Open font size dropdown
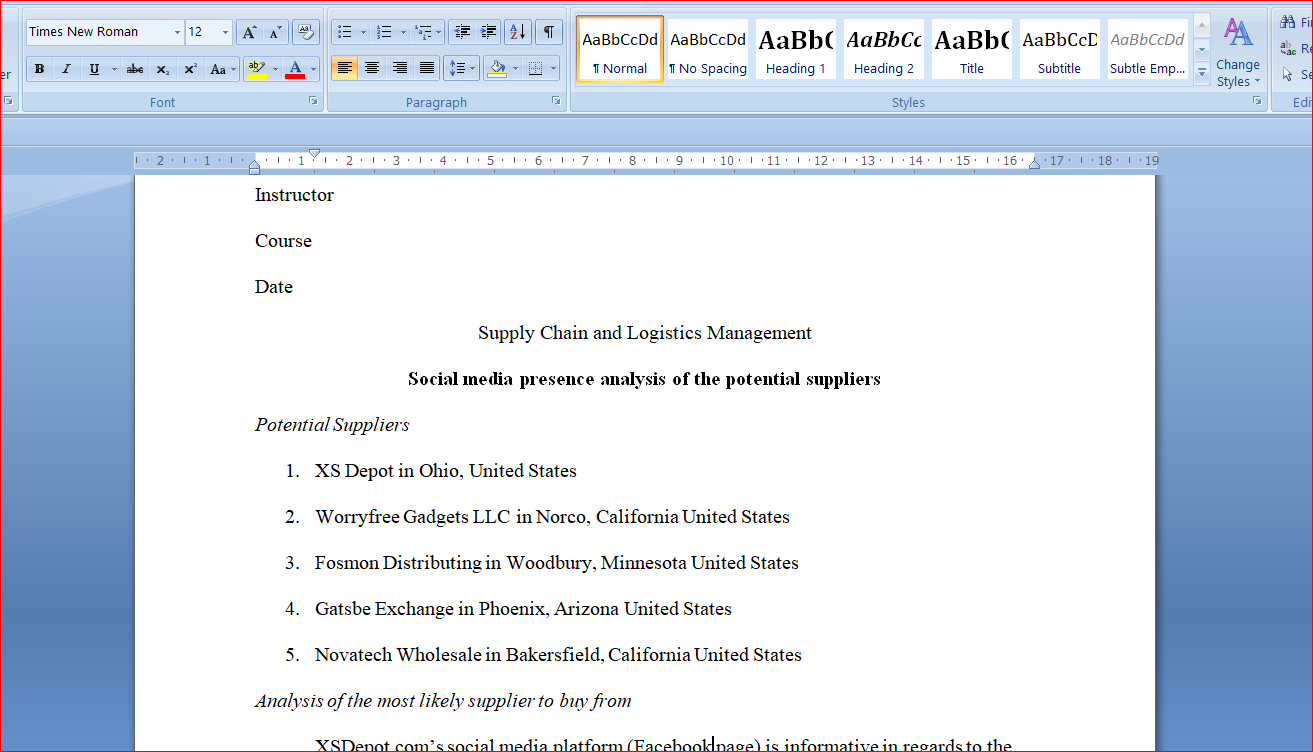This screenshot has height=752, width=1313. click(x=225, y=32)
